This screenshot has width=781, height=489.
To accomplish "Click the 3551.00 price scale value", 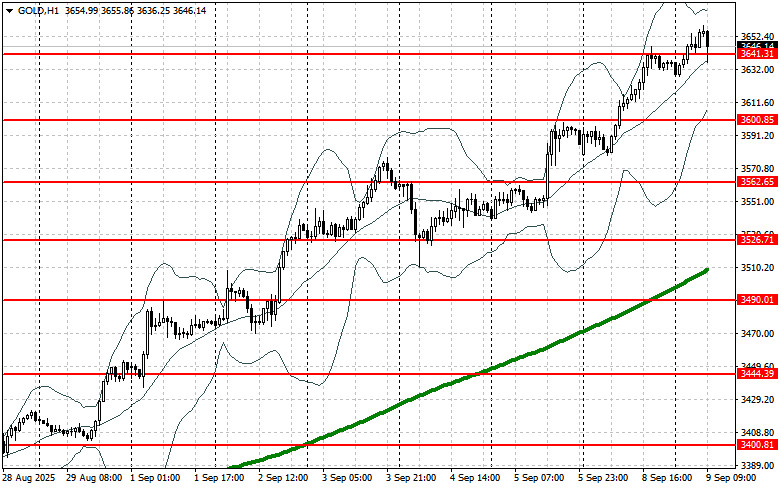I will [758, 202].
